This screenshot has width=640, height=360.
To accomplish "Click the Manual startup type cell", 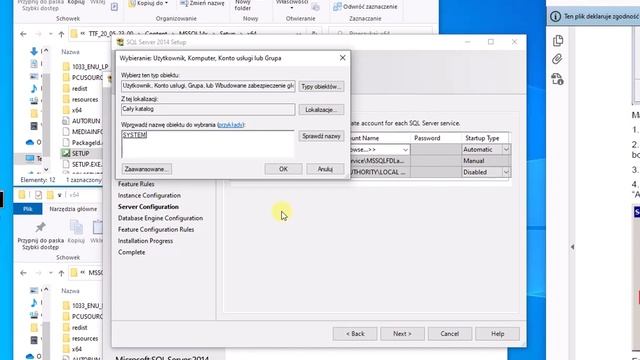I will (486, 161).
